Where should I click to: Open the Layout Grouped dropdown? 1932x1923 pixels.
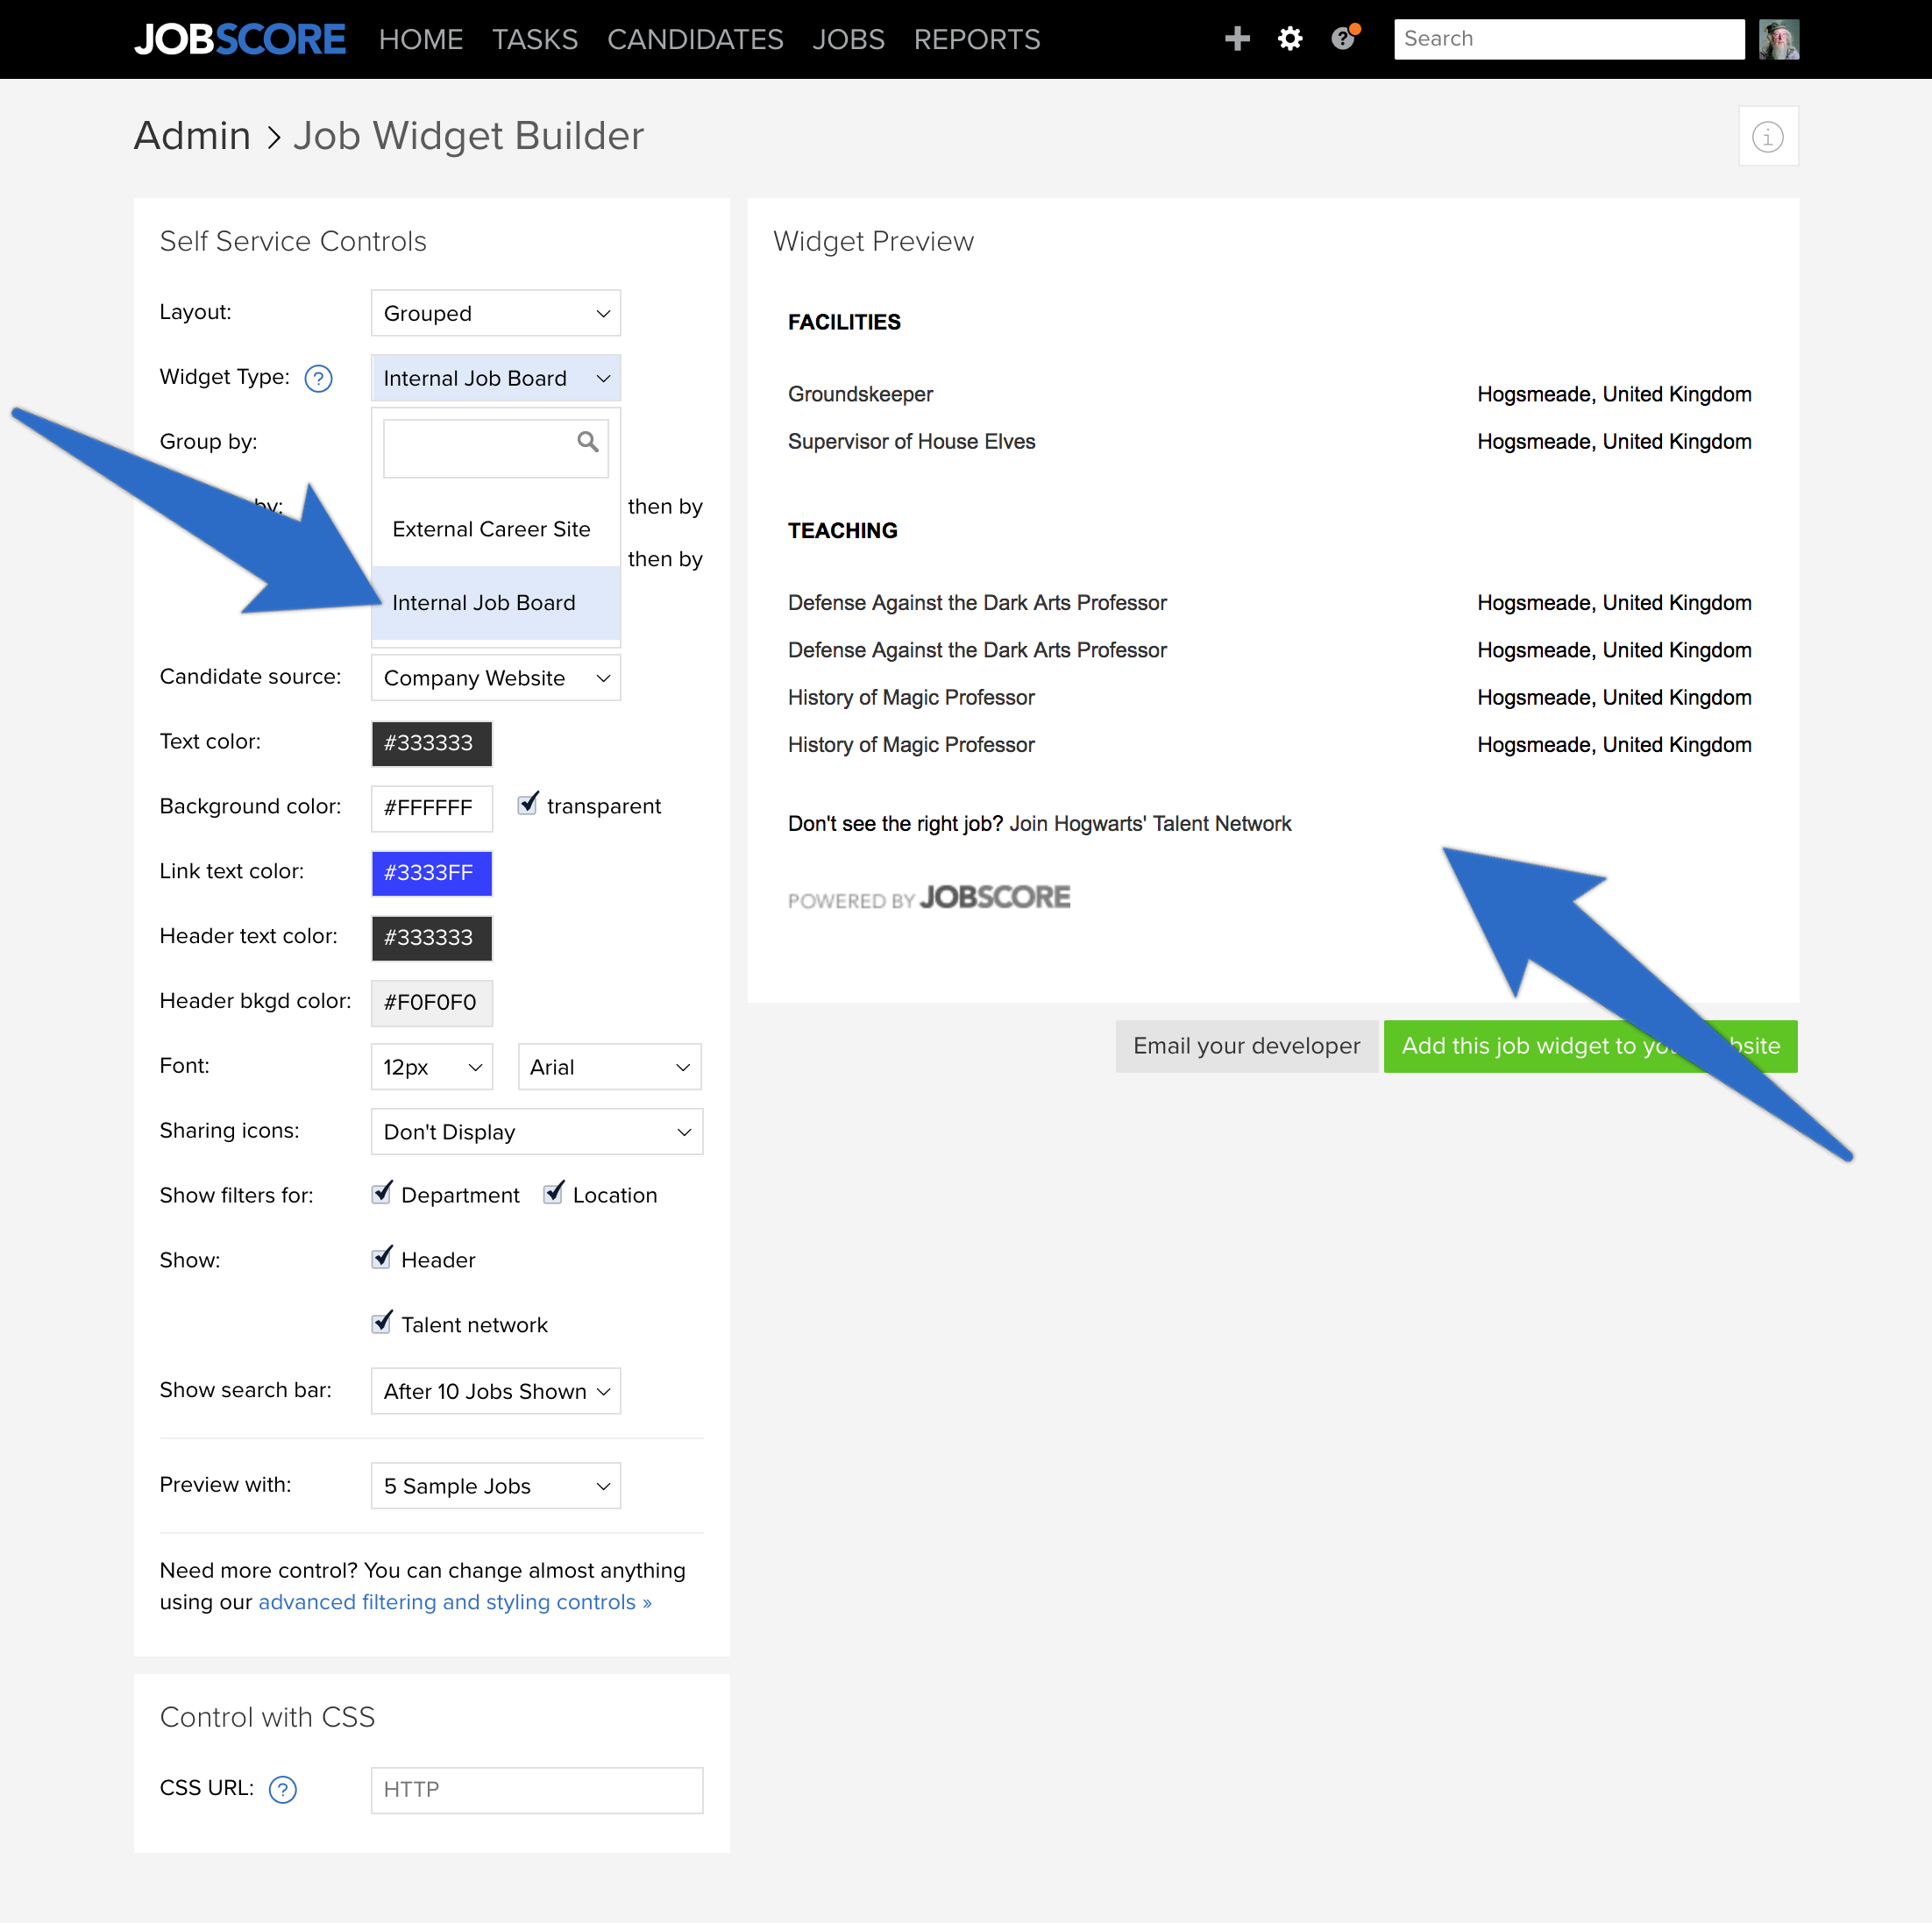click(496, 313)
